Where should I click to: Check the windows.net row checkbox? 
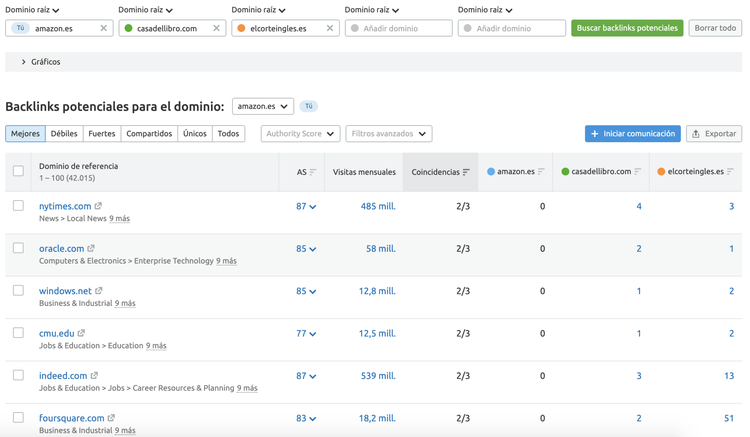(18, 290)
